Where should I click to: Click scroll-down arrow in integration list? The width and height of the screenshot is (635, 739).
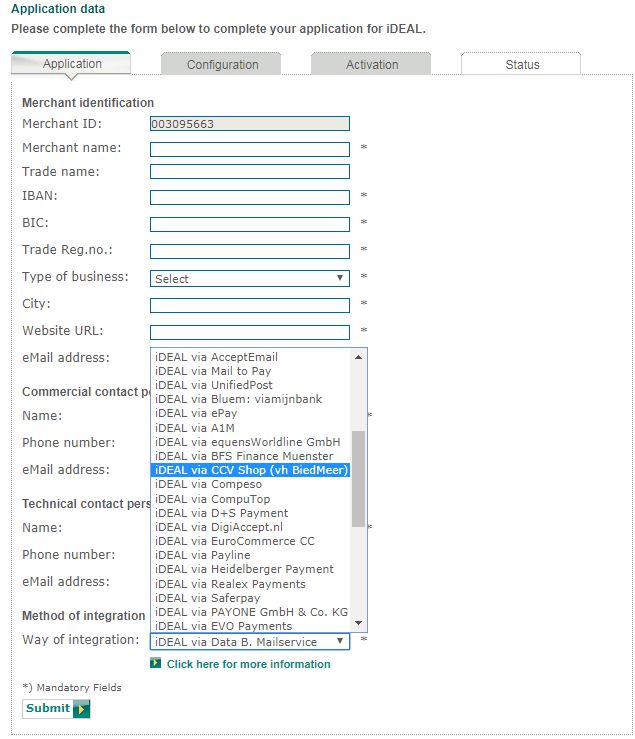pos(358,623)
